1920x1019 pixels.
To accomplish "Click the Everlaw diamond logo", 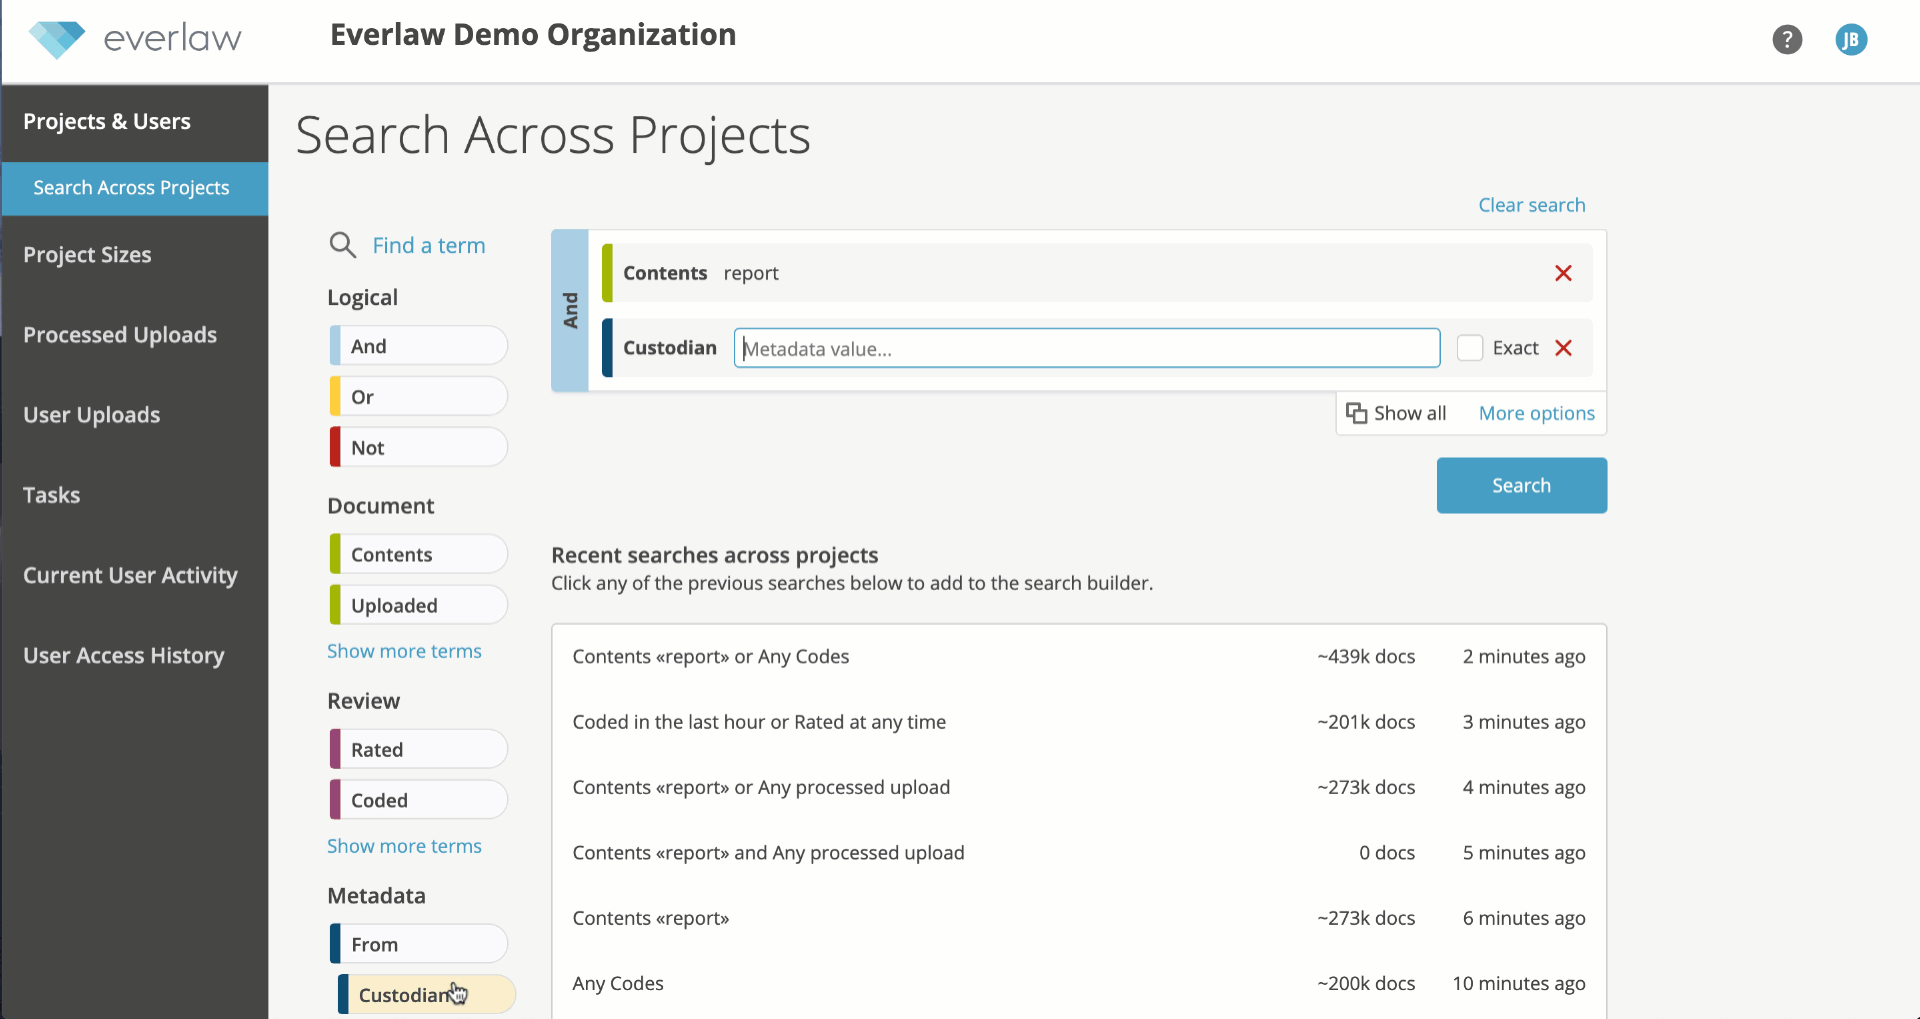I will tap(57, 40).
